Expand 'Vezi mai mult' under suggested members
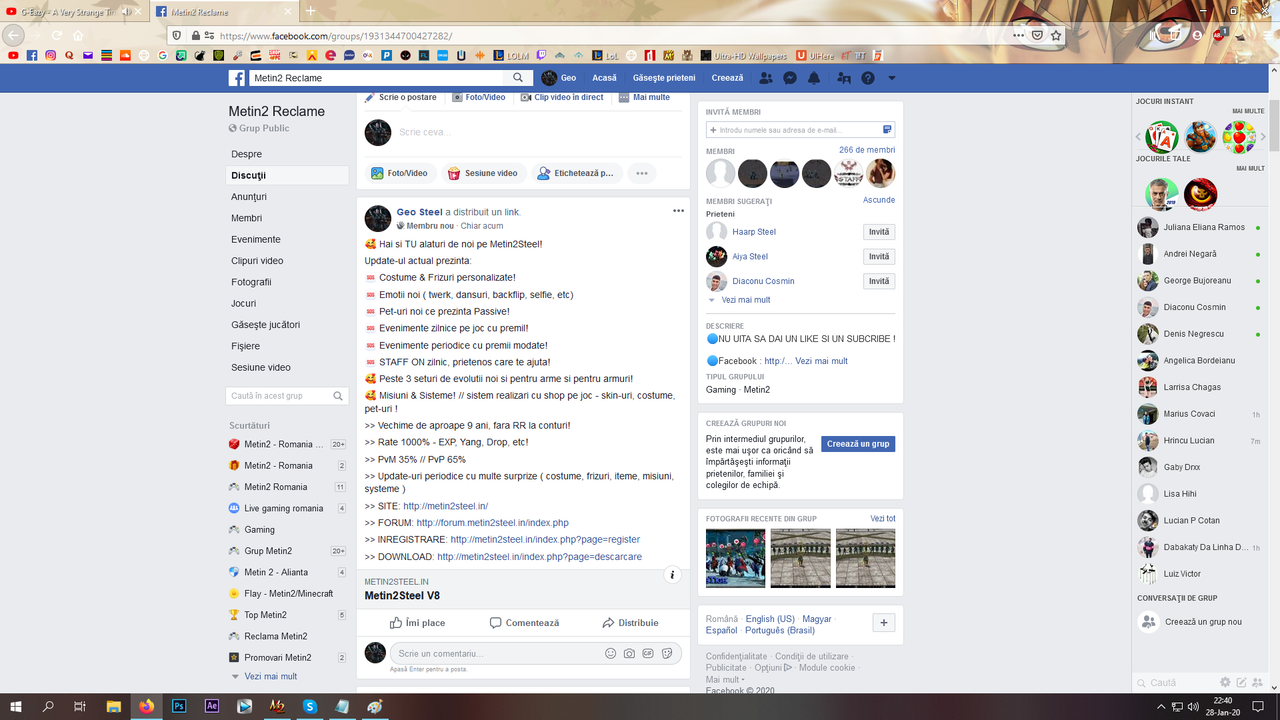This screenshot has height=720, width=1280. (745, 300)
